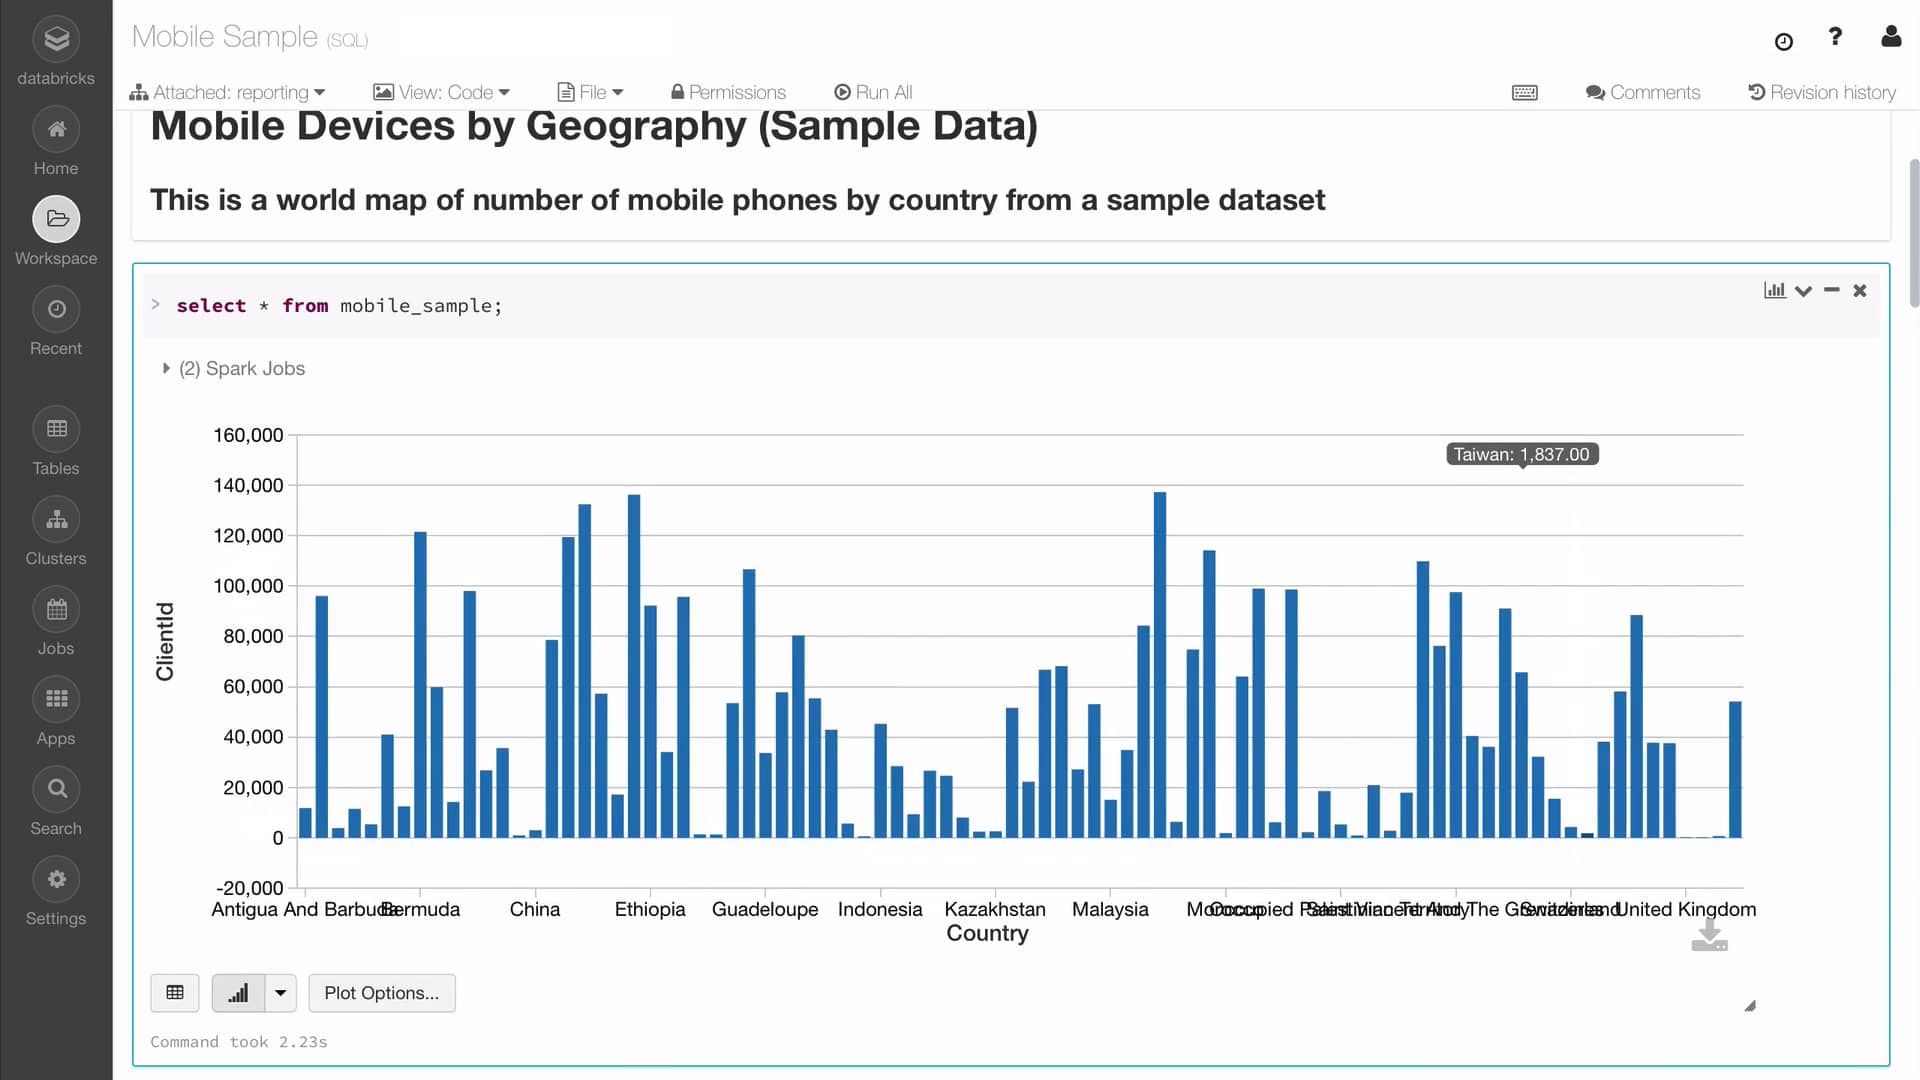Click the page vertical scrollbar
This screenshot has height=1080, width=1920.
(1914, 232)
